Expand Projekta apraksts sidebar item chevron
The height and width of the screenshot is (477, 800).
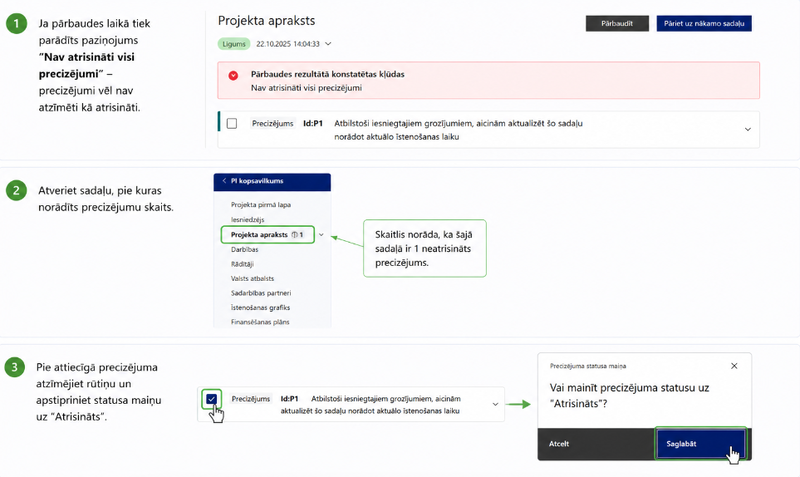(x=321, y=235)
